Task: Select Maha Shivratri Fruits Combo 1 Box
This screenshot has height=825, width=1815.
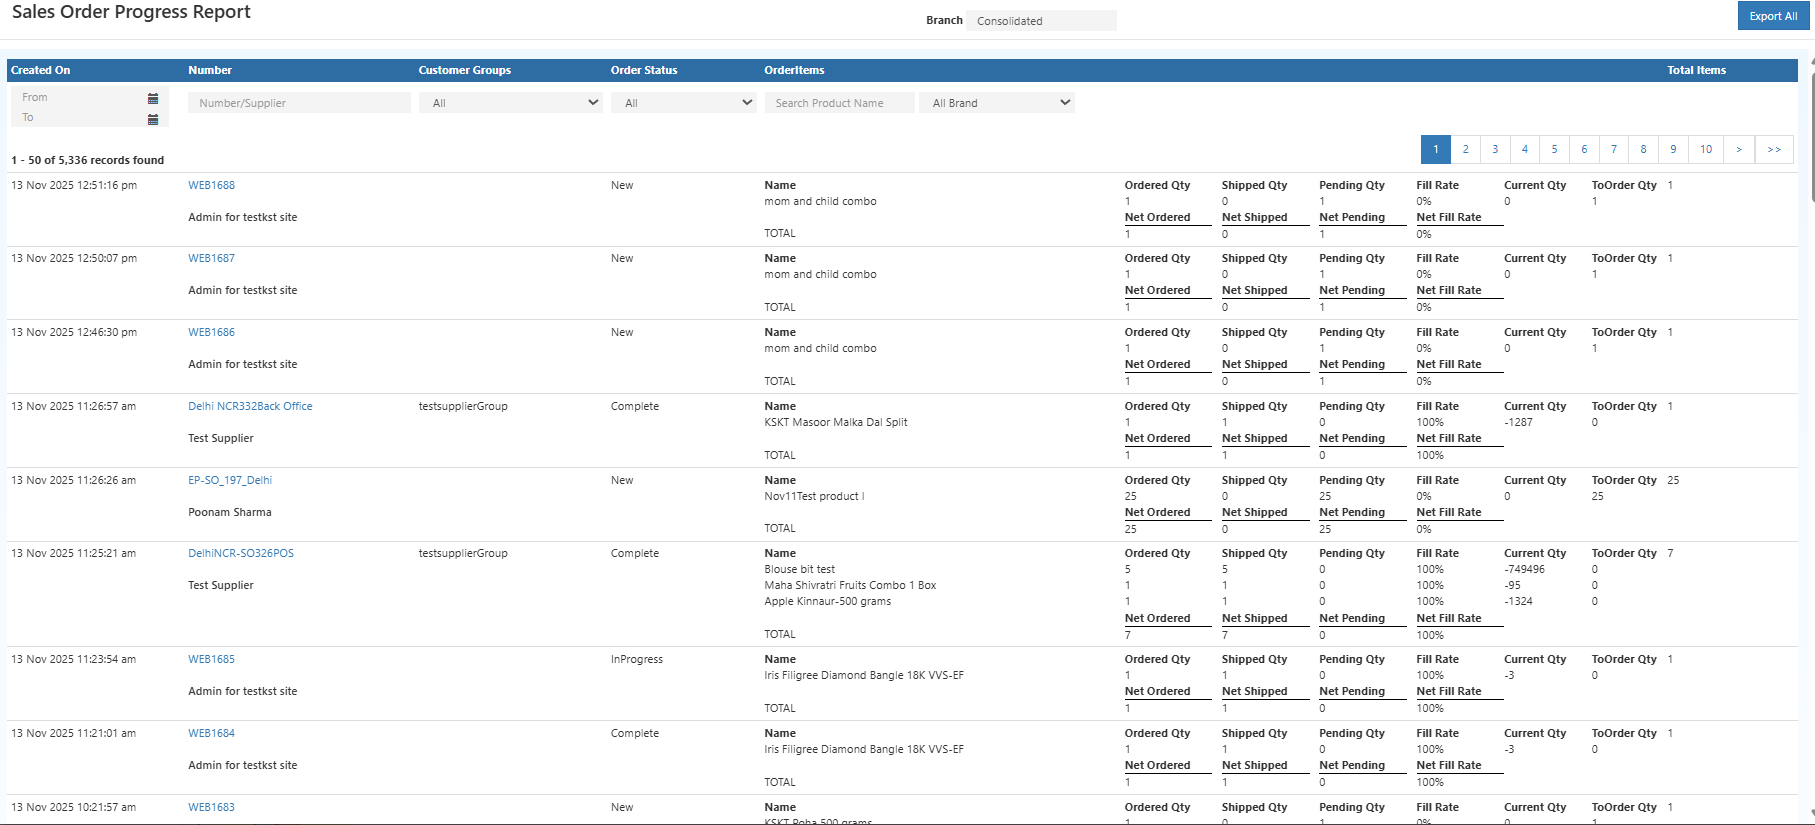Action: [851, 585]
